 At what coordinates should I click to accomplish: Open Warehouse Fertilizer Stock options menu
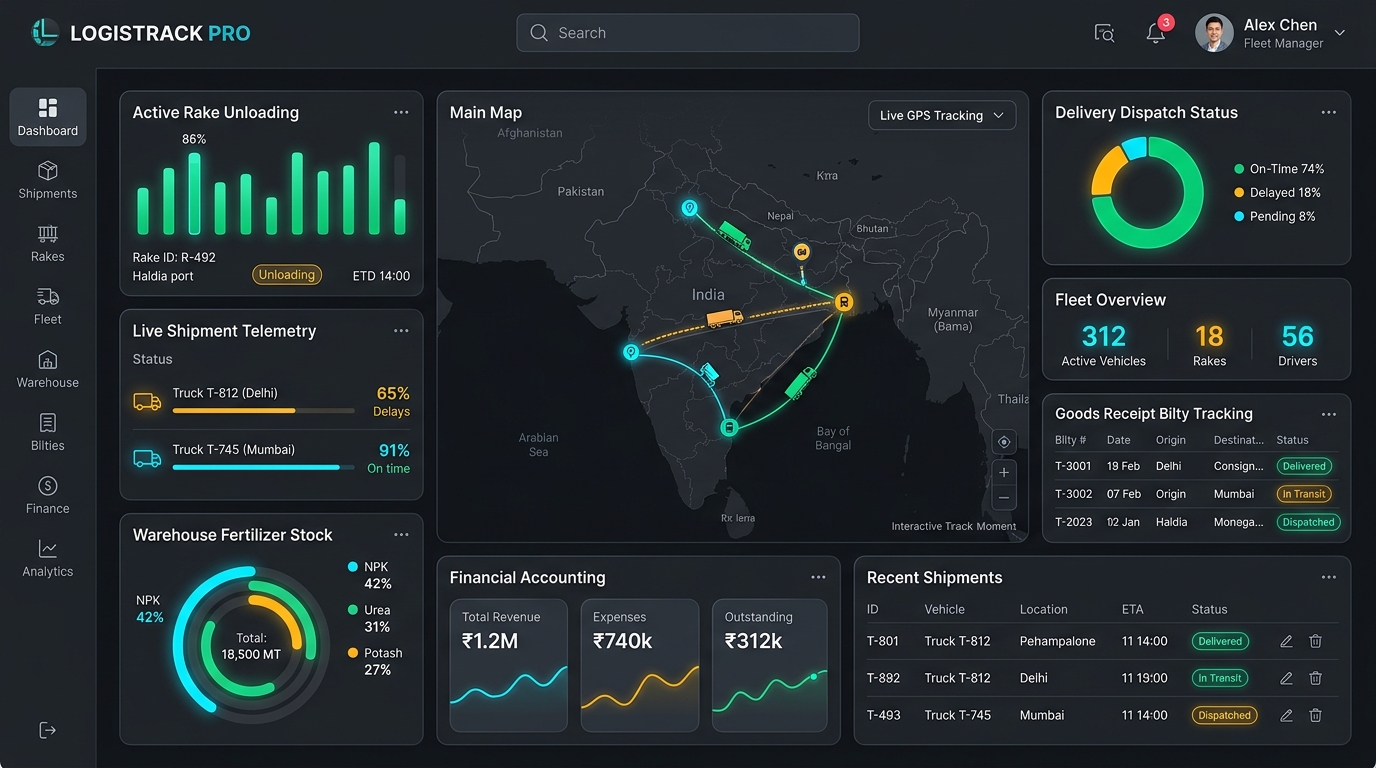point(401,535)
